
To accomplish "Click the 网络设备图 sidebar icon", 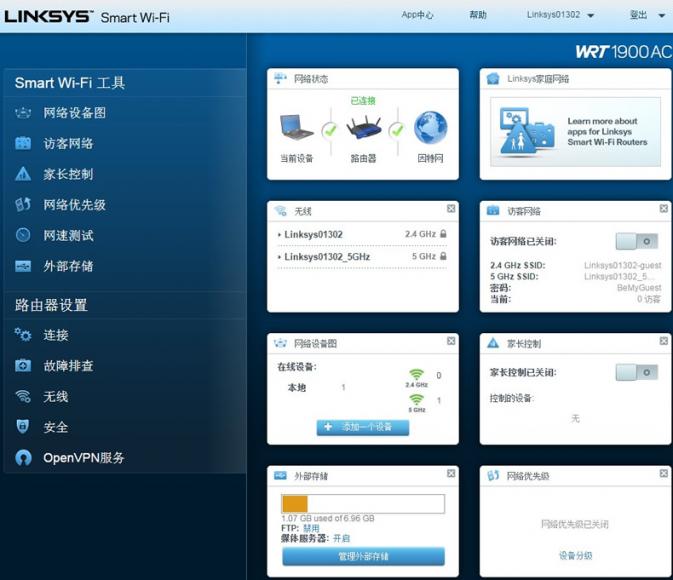I will point(23,113).
